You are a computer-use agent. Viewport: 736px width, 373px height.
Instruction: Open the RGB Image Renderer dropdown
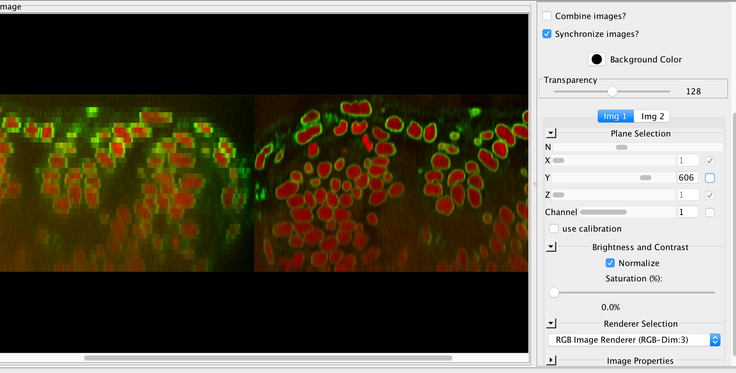pyautogui.click(x=634, y=340)
